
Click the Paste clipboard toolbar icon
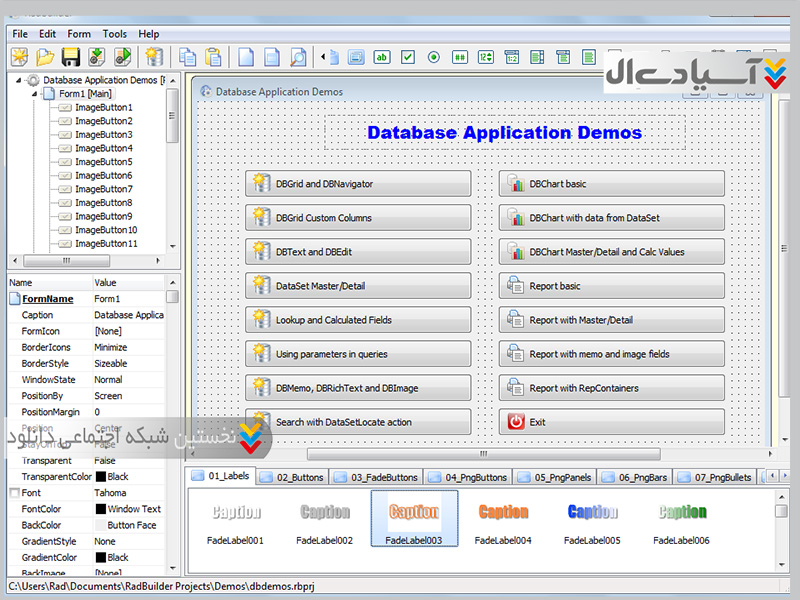click(214, 57)
